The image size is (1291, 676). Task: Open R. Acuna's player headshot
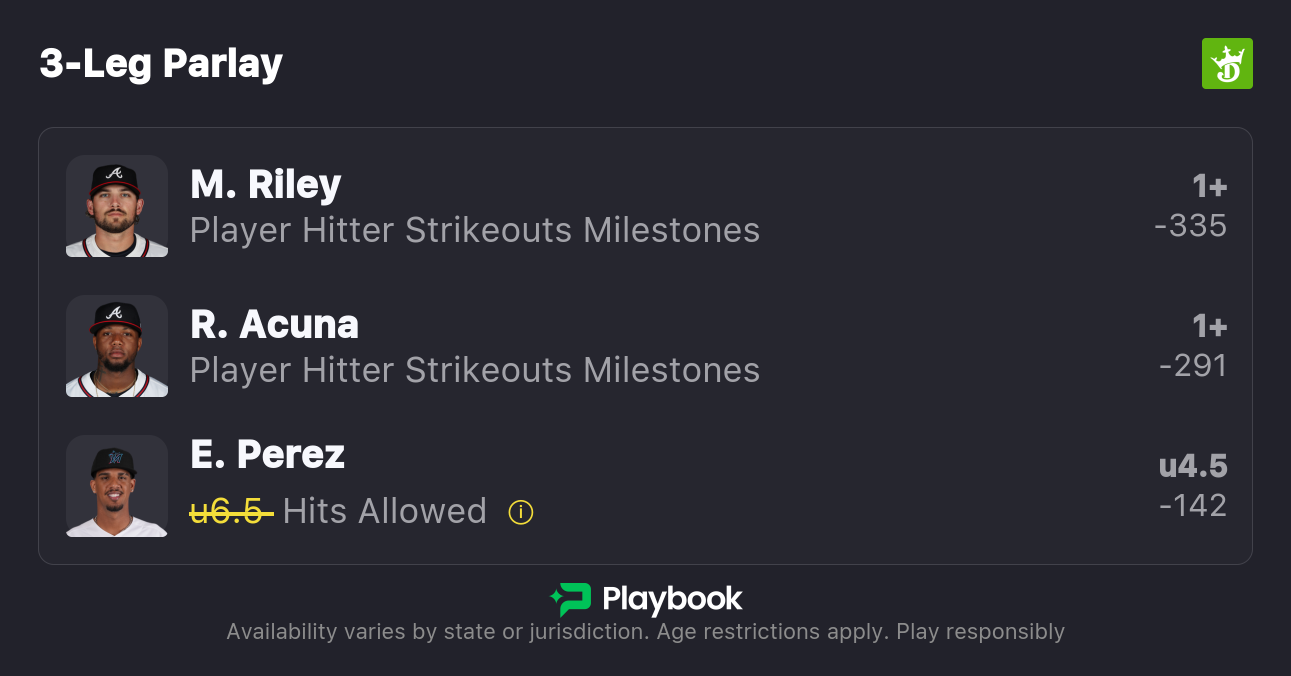(117, 346)
